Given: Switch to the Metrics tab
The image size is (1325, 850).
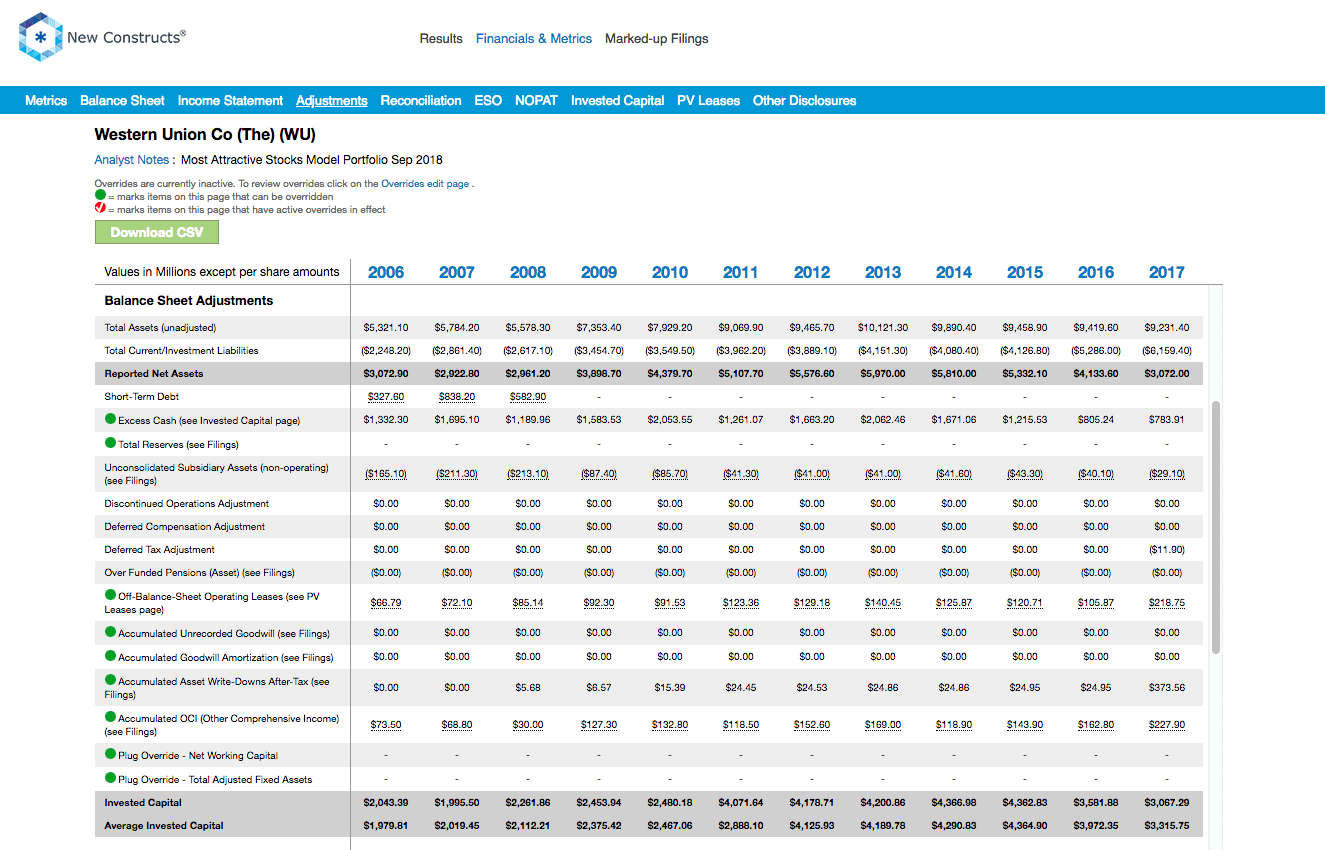Looking at the screenshot, I should [46, 100].
